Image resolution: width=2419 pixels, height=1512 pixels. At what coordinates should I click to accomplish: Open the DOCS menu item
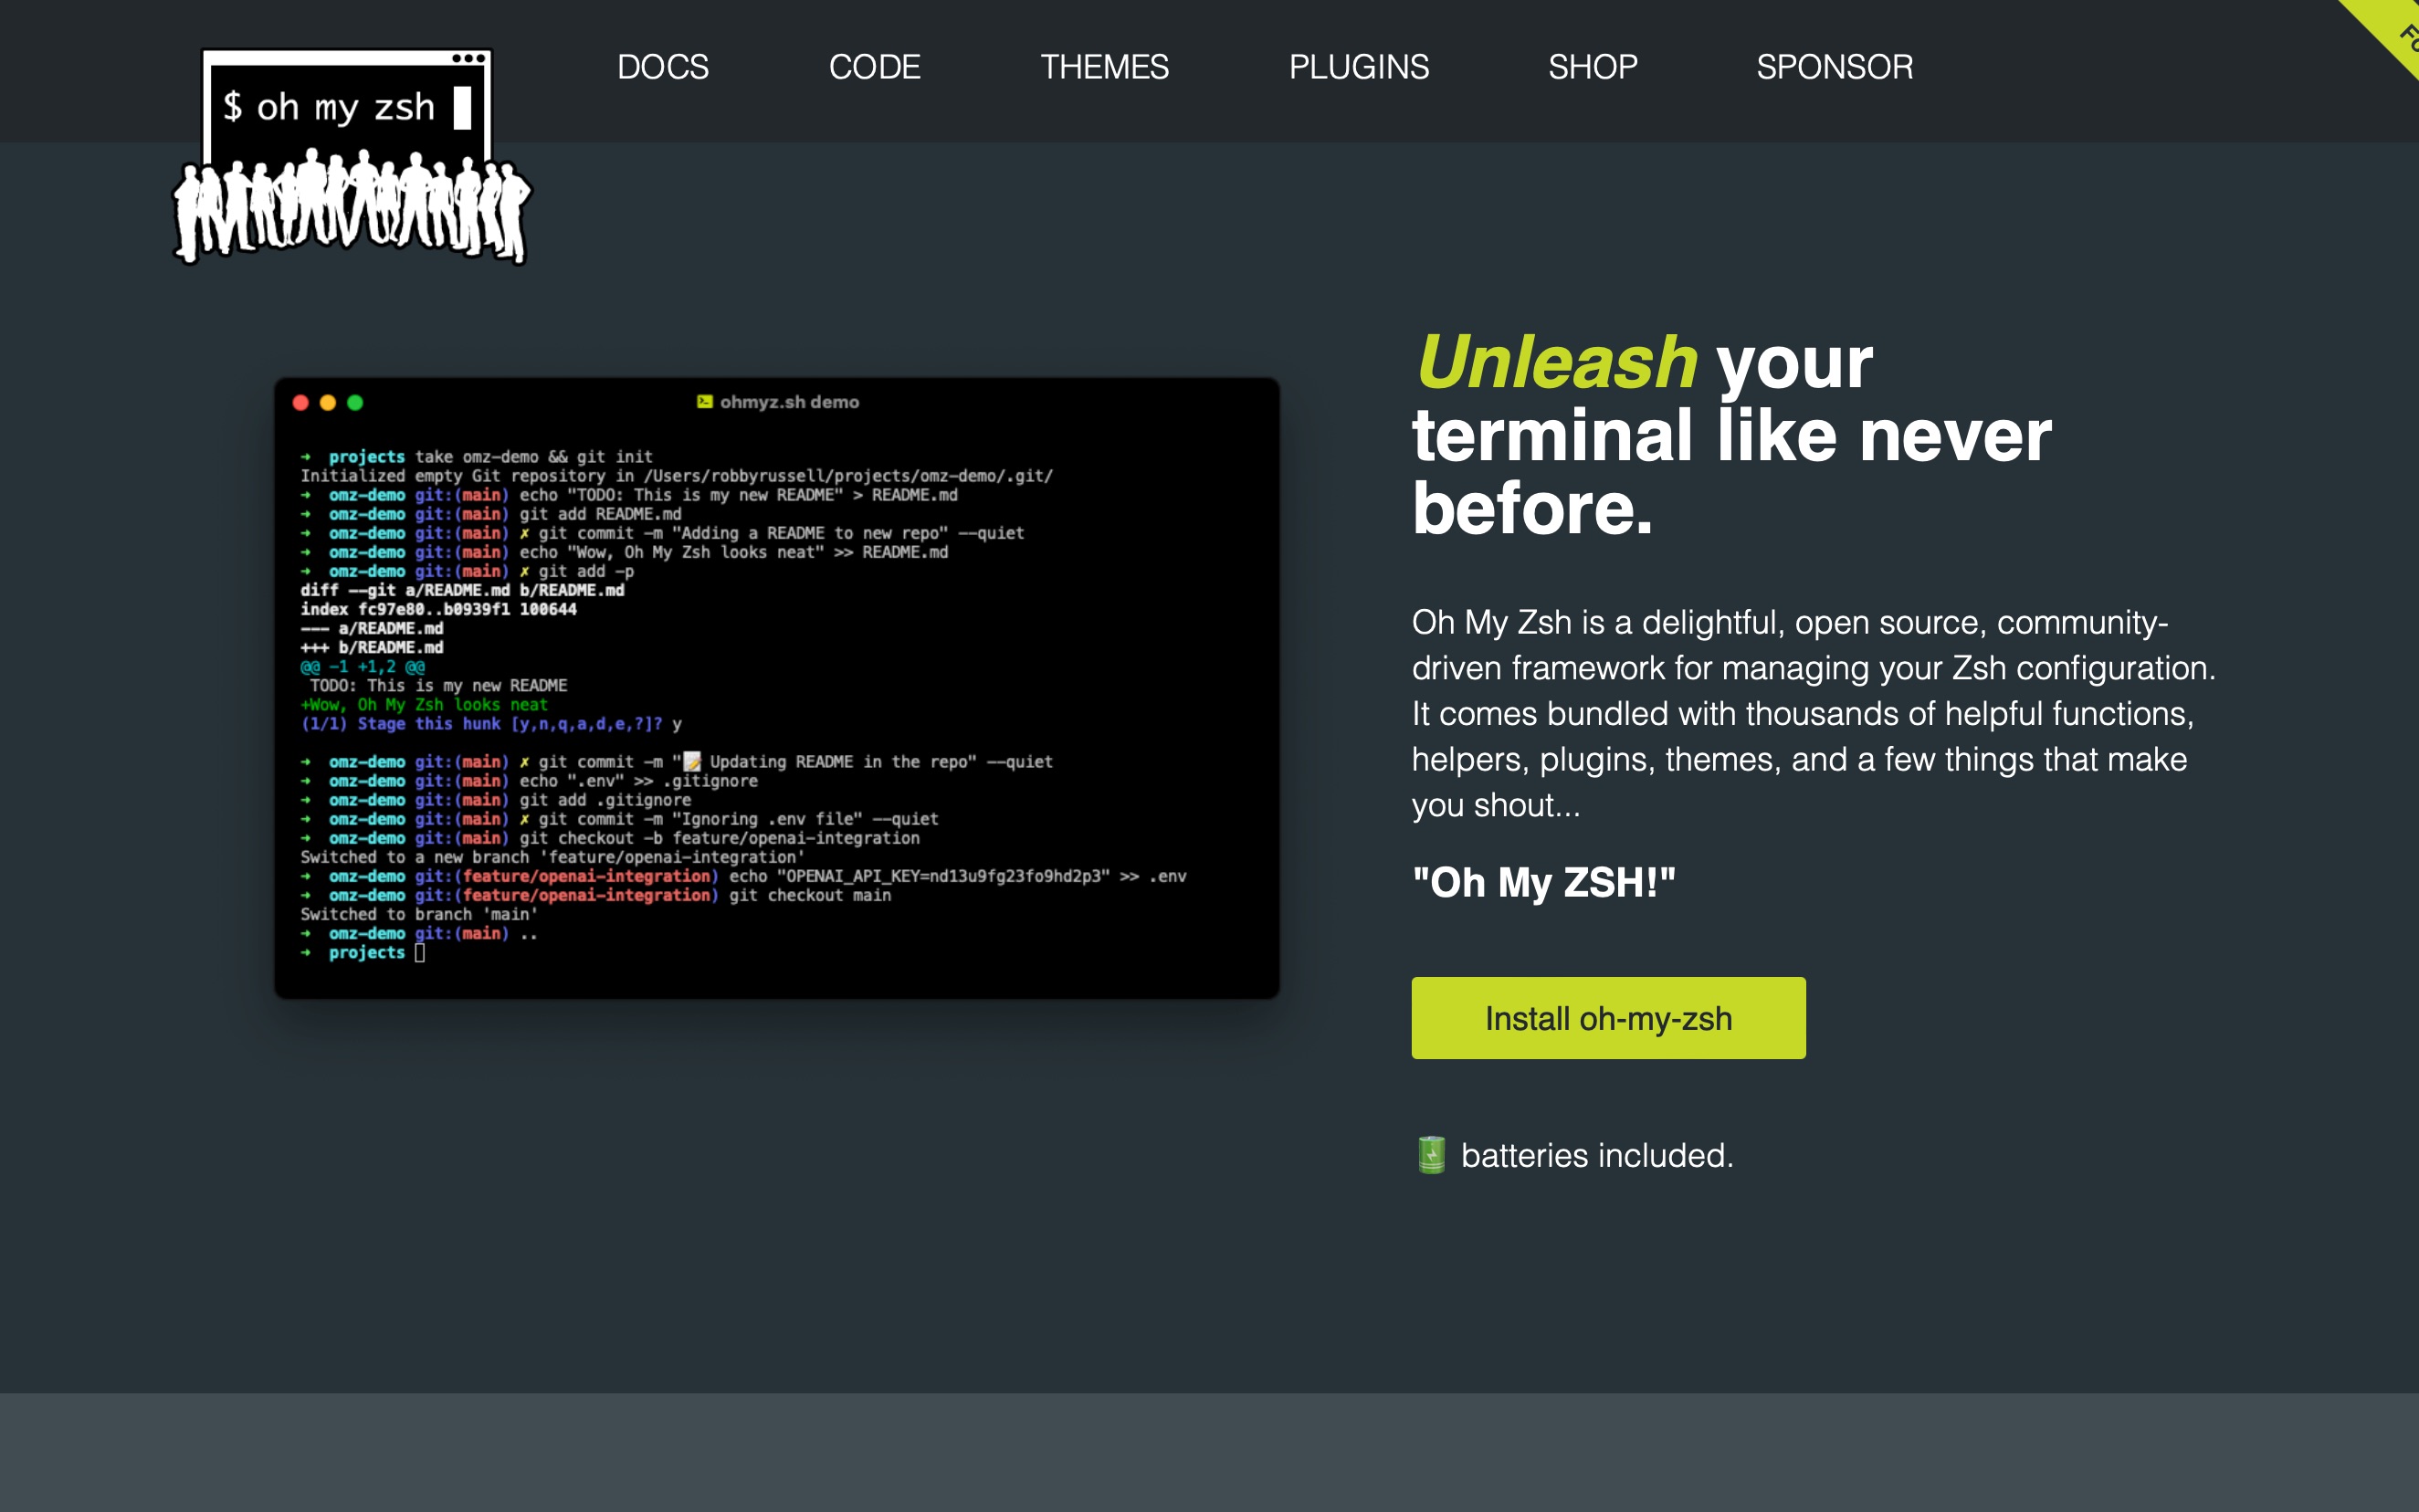click(662, 67)
